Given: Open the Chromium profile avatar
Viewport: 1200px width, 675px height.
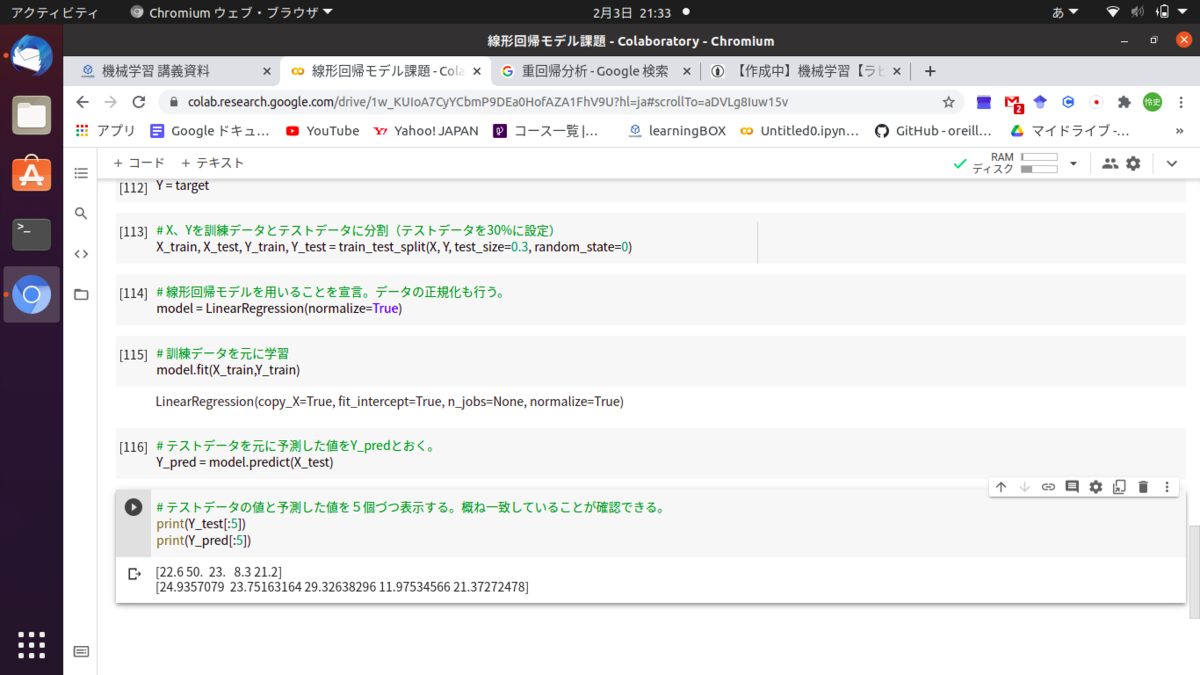Looking at the screenshot, I should click(1153, 102).
